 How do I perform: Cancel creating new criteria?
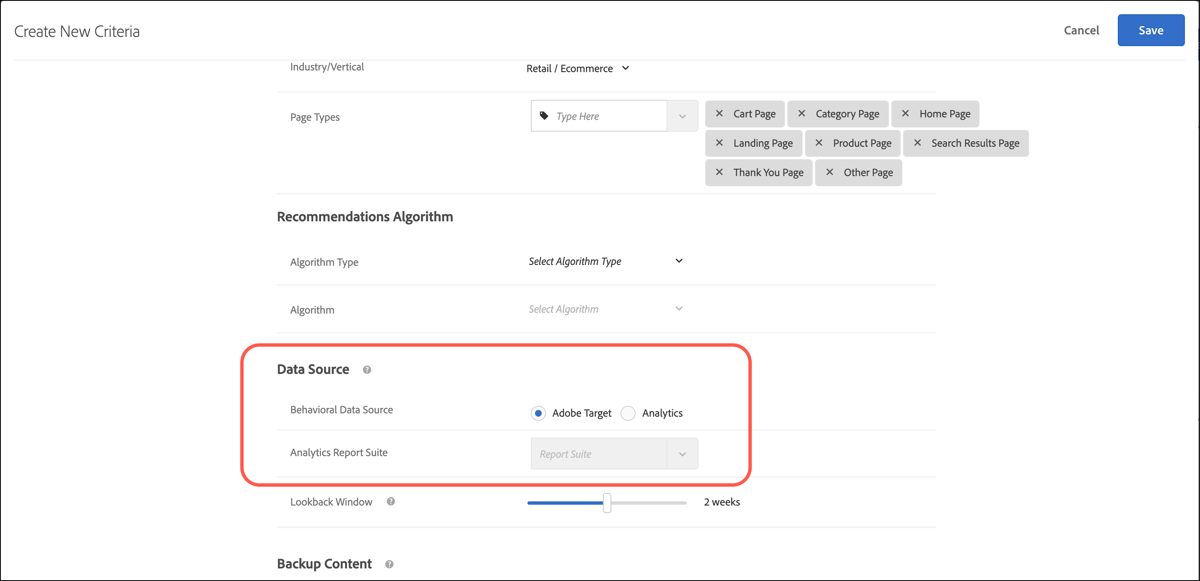pos(1081,30)
